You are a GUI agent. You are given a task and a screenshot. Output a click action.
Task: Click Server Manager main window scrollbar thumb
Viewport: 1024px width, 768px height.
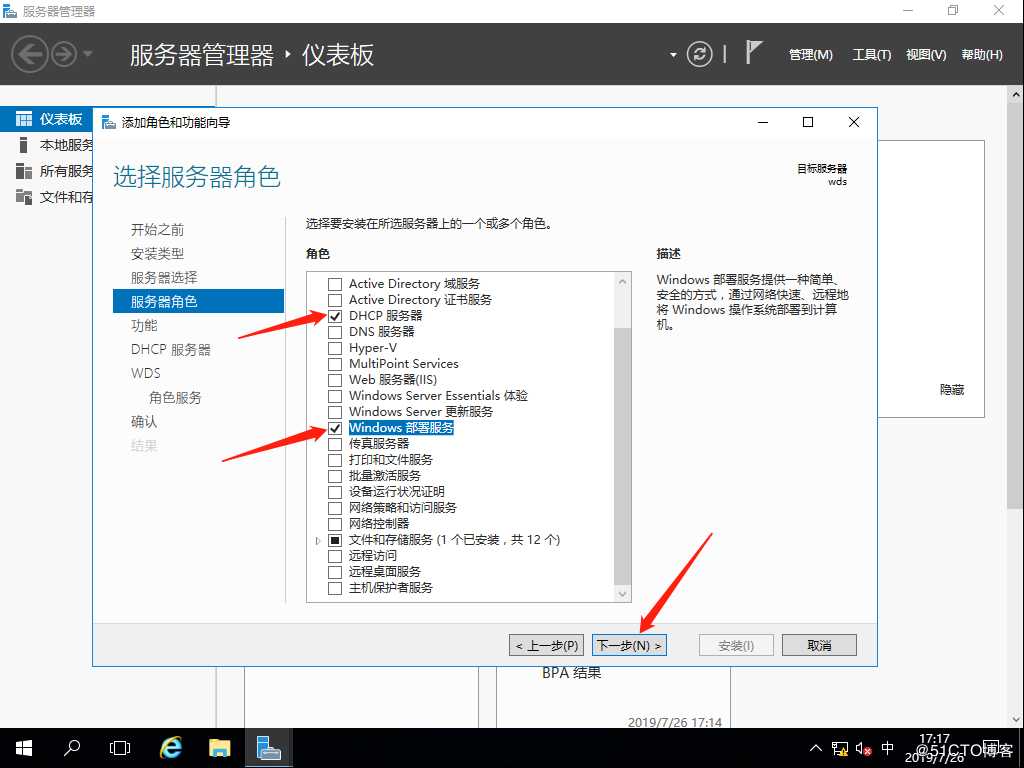pos(1016,306)
